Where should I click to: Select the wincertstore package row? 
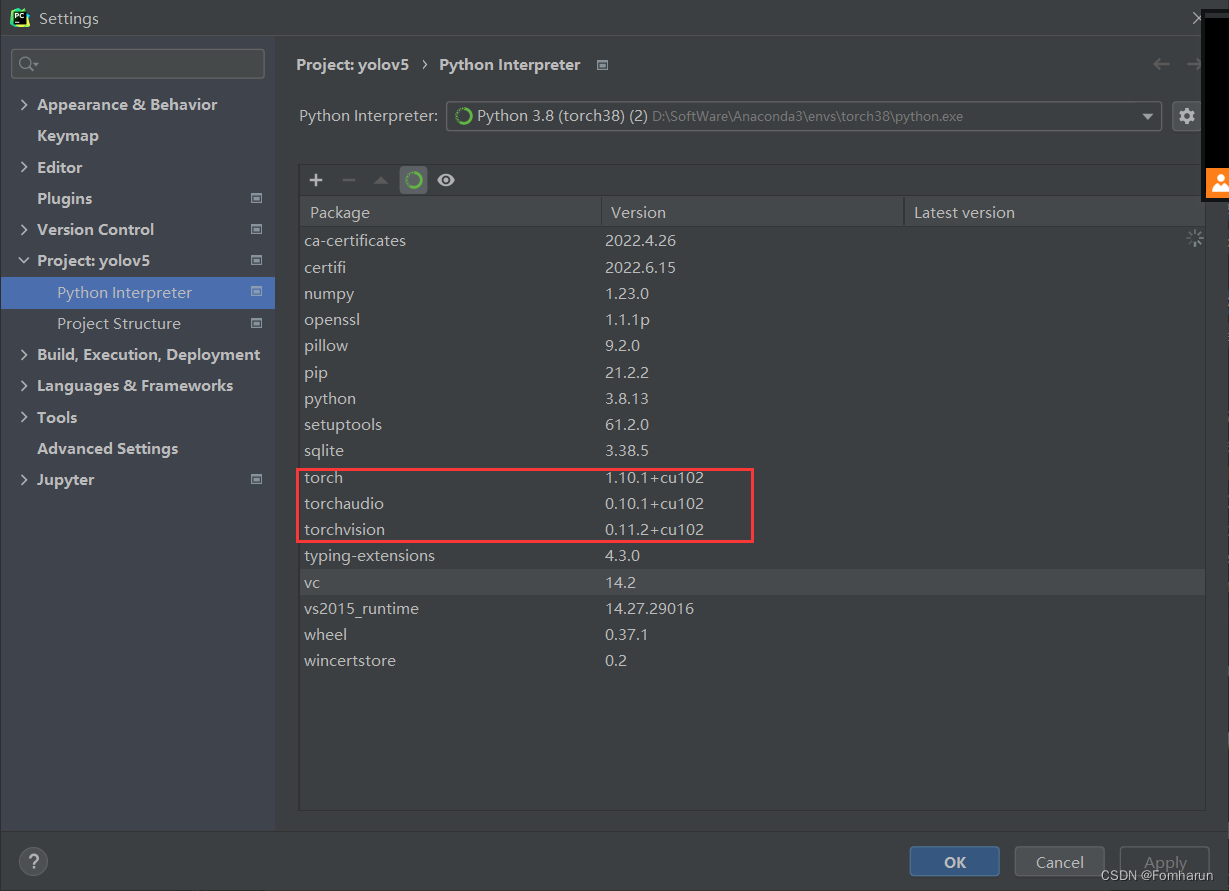[x=752, y=660]
